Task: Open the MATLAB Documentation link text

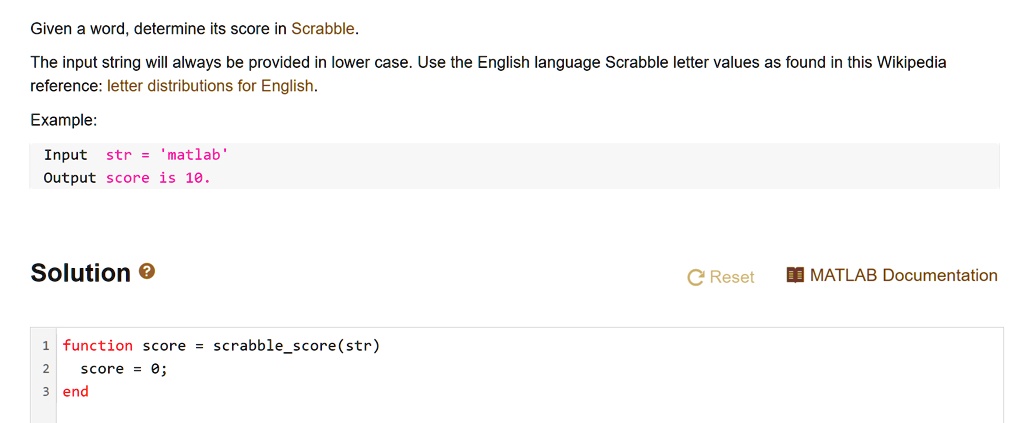Action: pyautogui.click(x=903, y=275)
